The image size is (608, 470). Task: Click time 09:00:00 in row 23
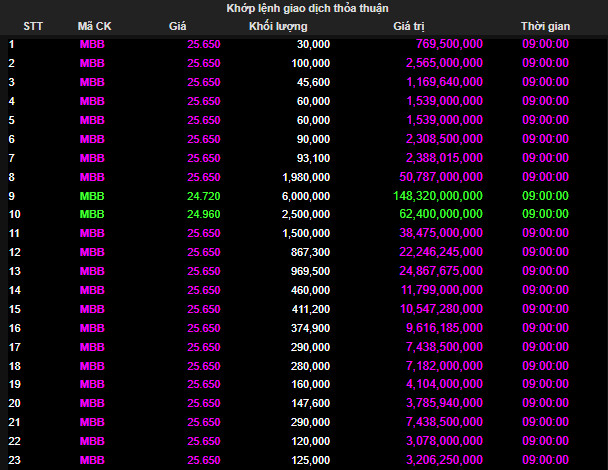pos(545,461)
